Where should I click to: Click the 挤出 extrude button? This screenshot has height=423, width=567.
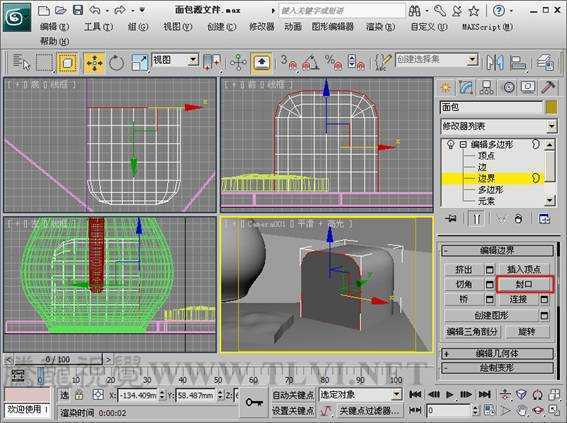[464, 269]
